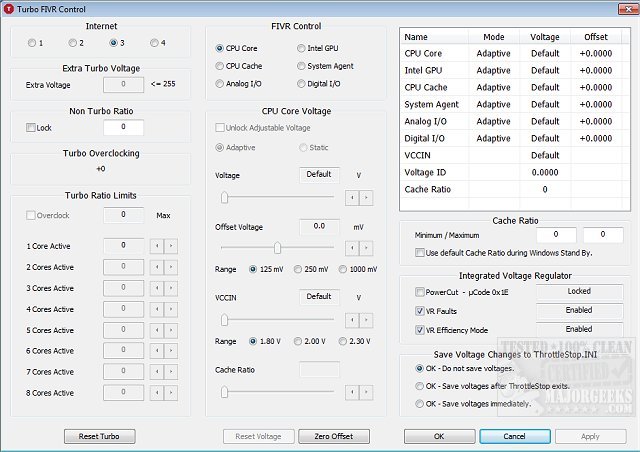Click Extra Voltage input field
The image size is (640, 452).
[x=123, y=85]
